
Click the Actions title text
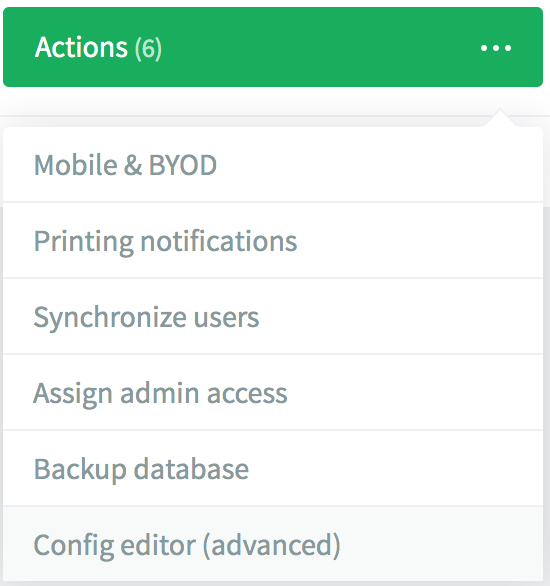pos(81,47)
